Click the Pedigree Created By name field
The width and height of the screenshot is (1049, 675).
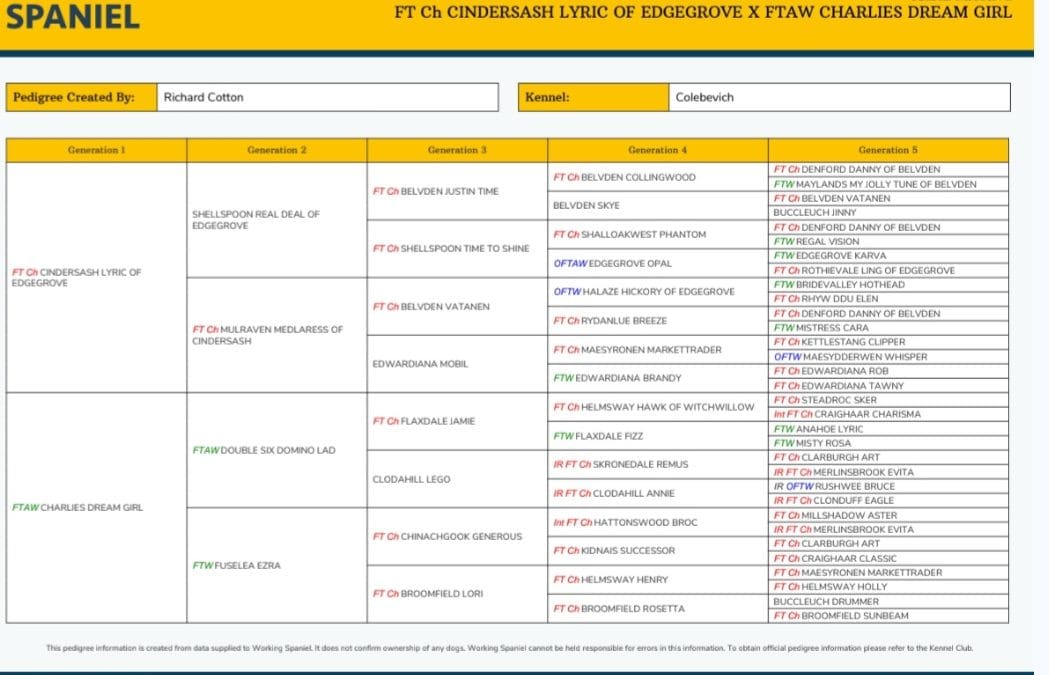click(326, 97)
